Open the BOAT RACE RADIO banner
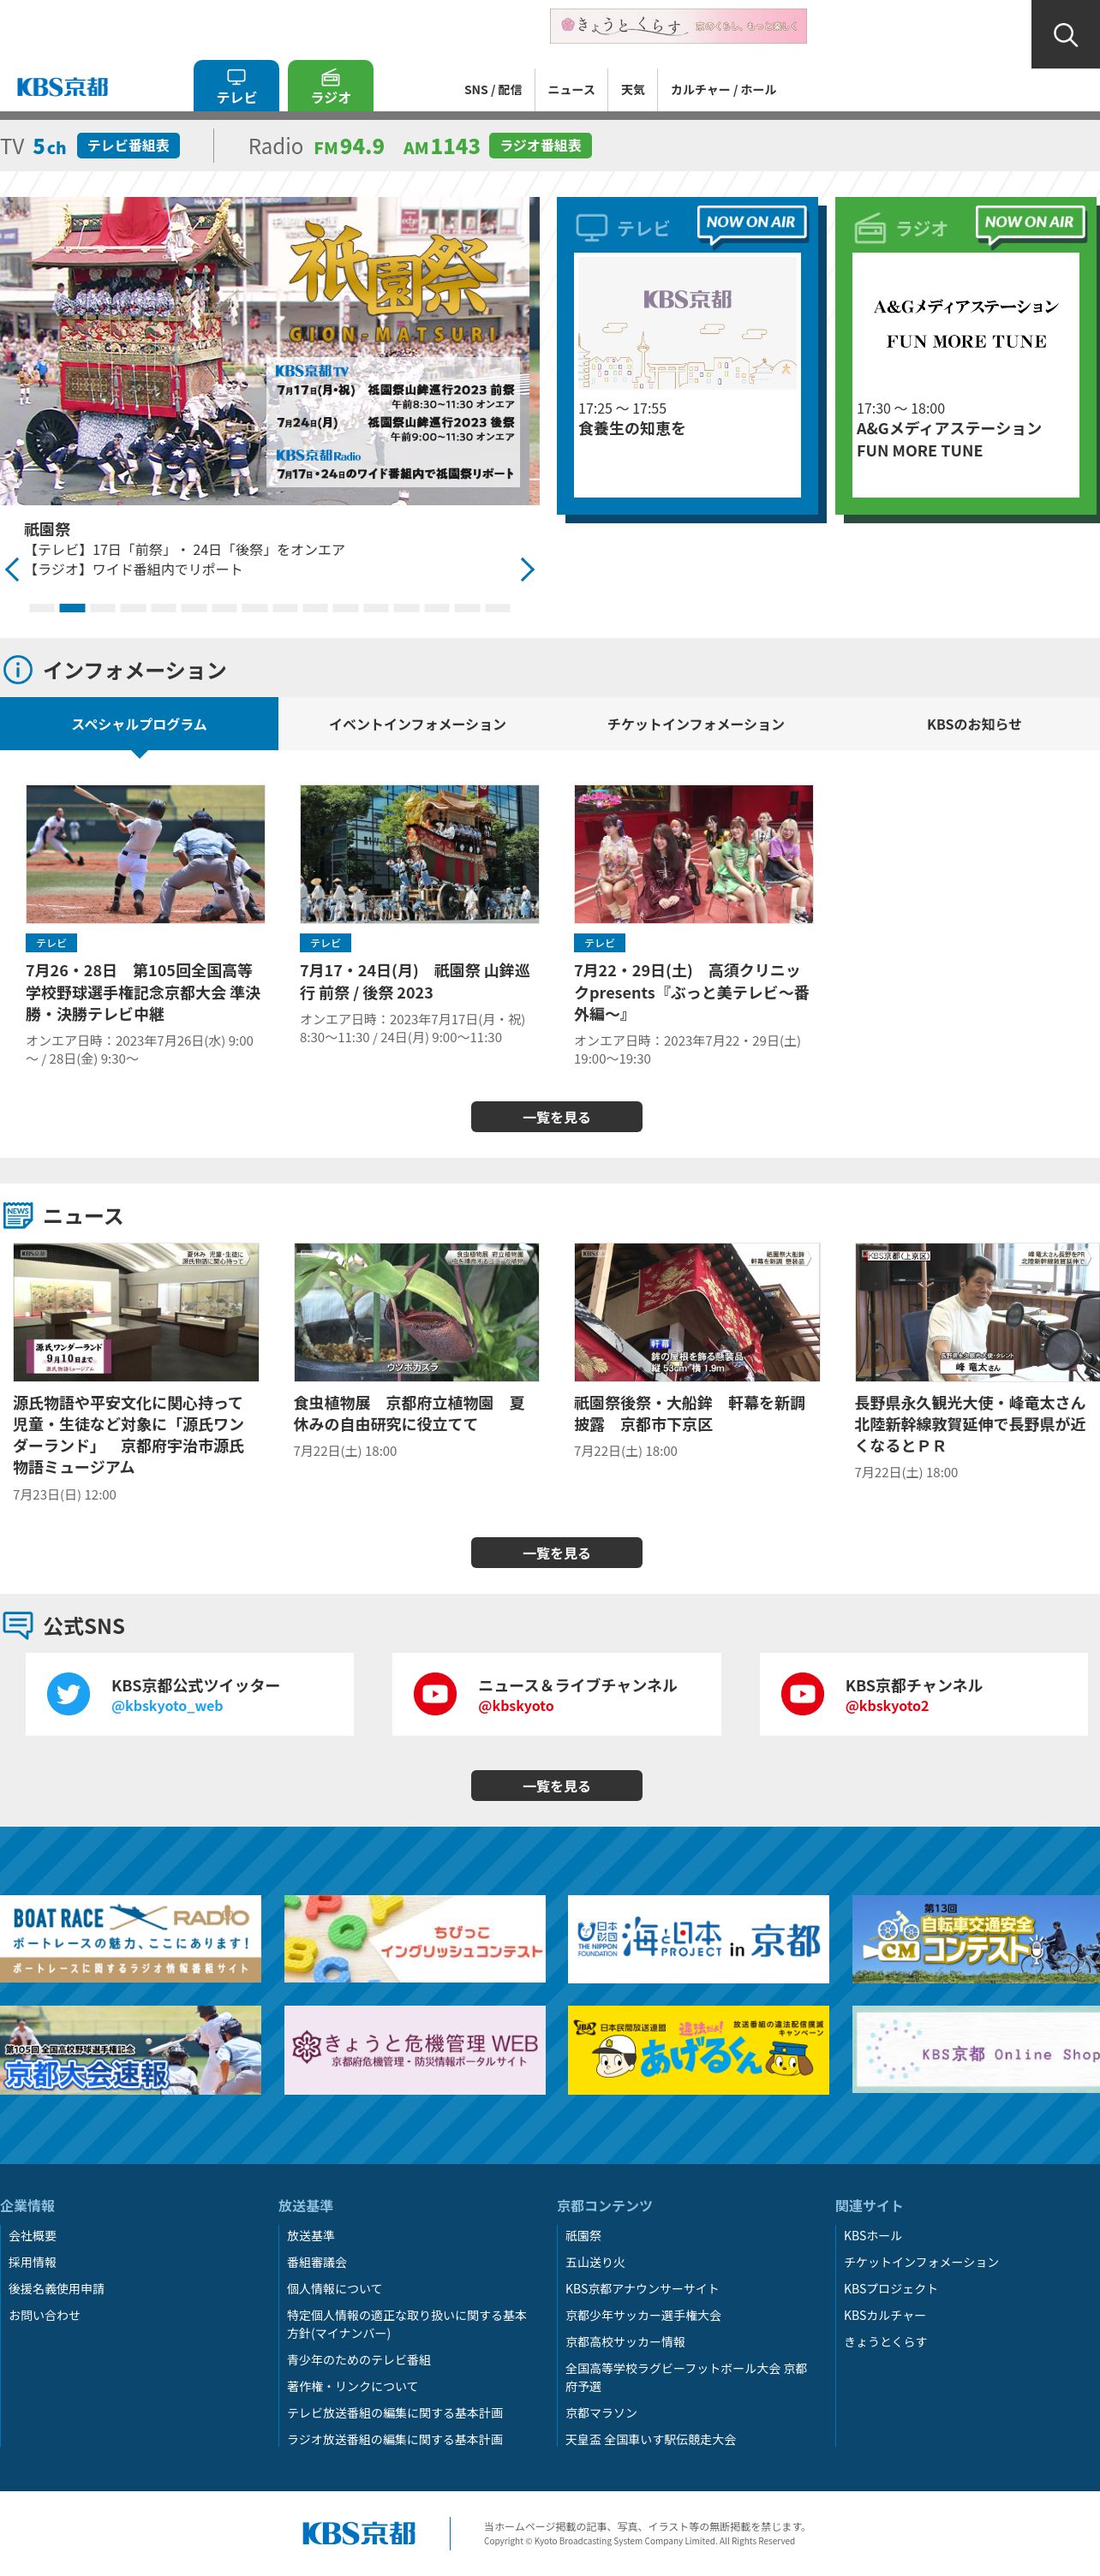The width and height of the screenshot is (1100, 2576). pos(130,1938)
